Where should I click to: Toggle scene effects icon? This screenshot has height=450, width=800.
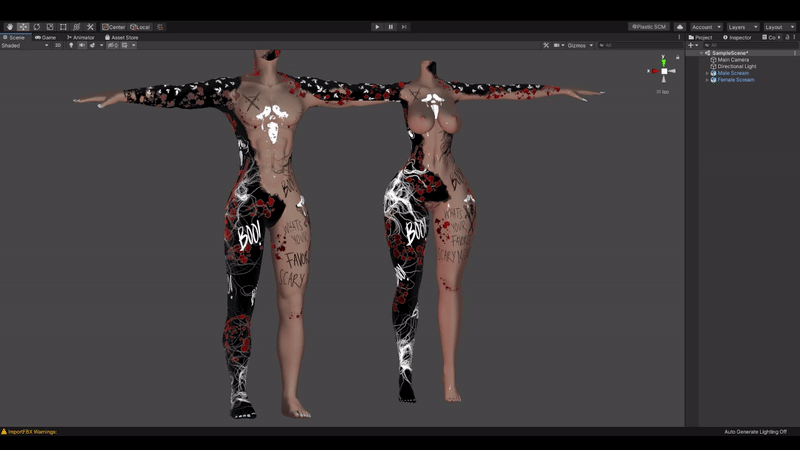(x=93, y=45)
